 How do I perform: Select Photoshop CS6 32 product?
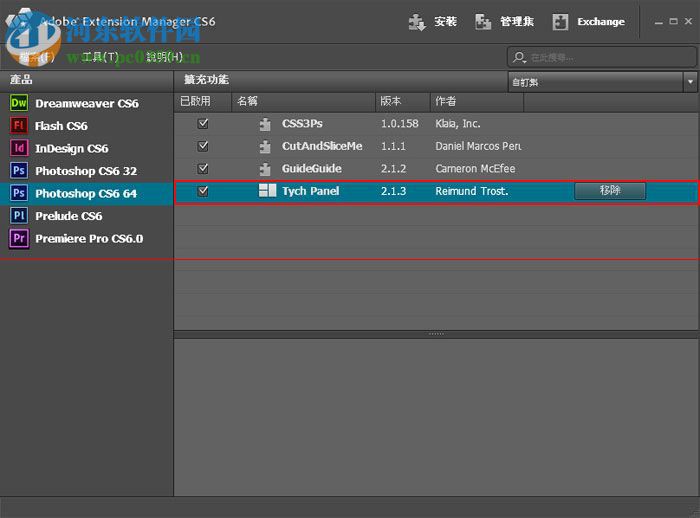coord(87,171)
